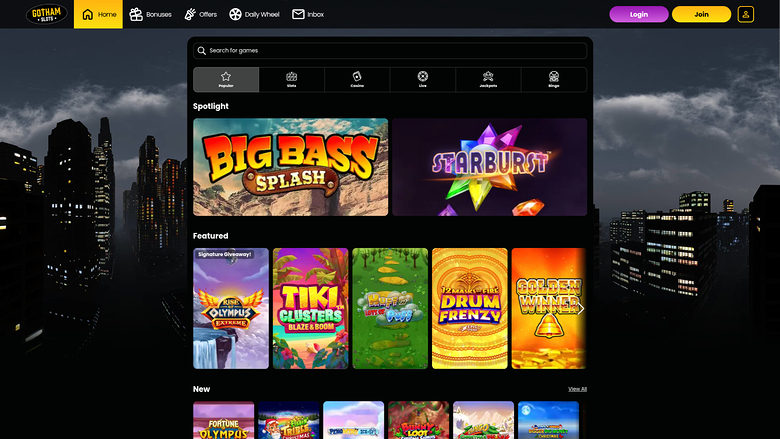
Task: Click the Featured carousel next arrow
Action: click(x=580, y=309)
